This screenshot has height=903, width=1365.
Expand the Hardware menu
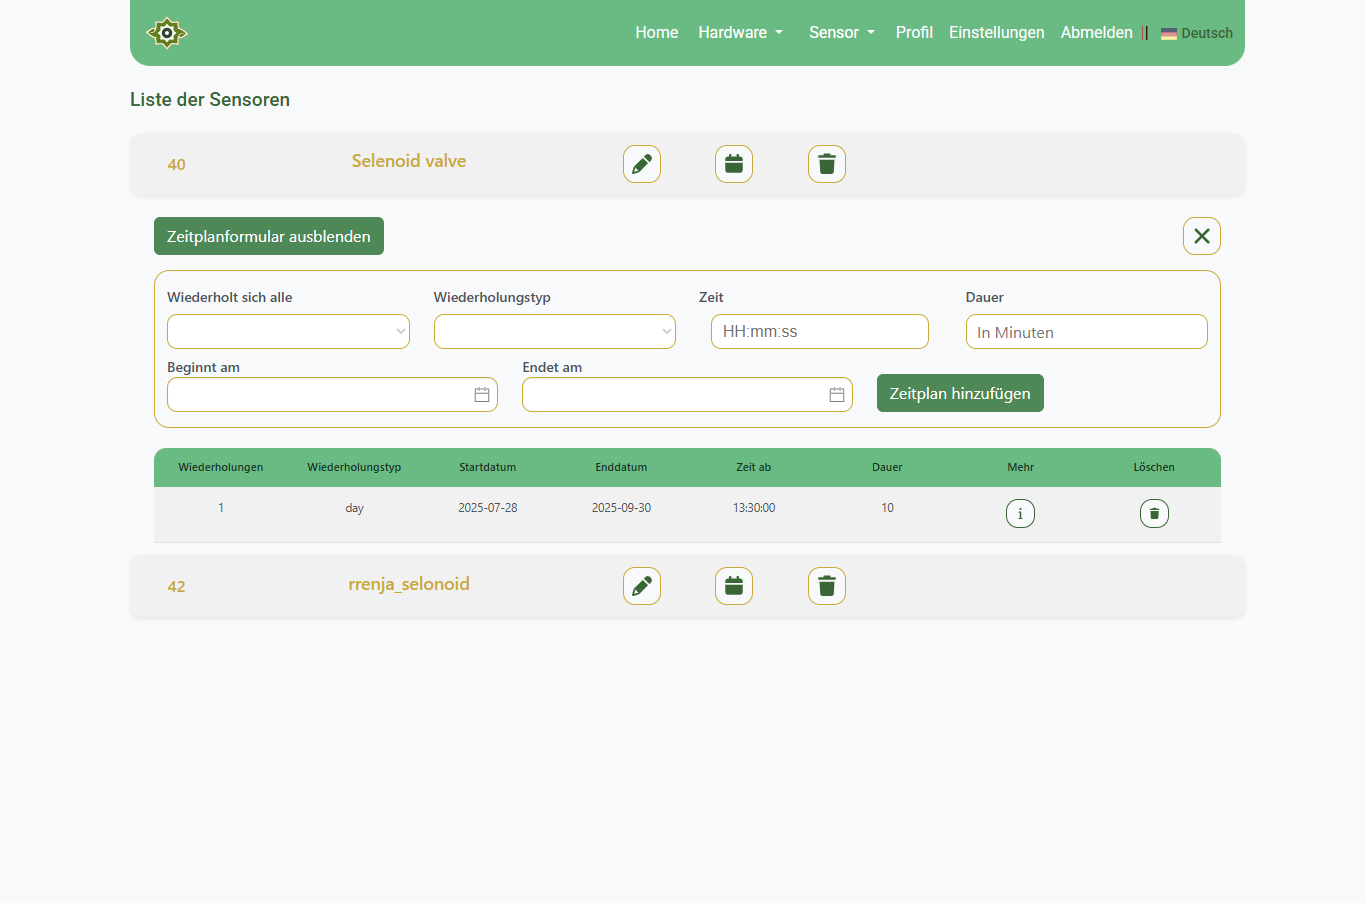pos(740,33)
